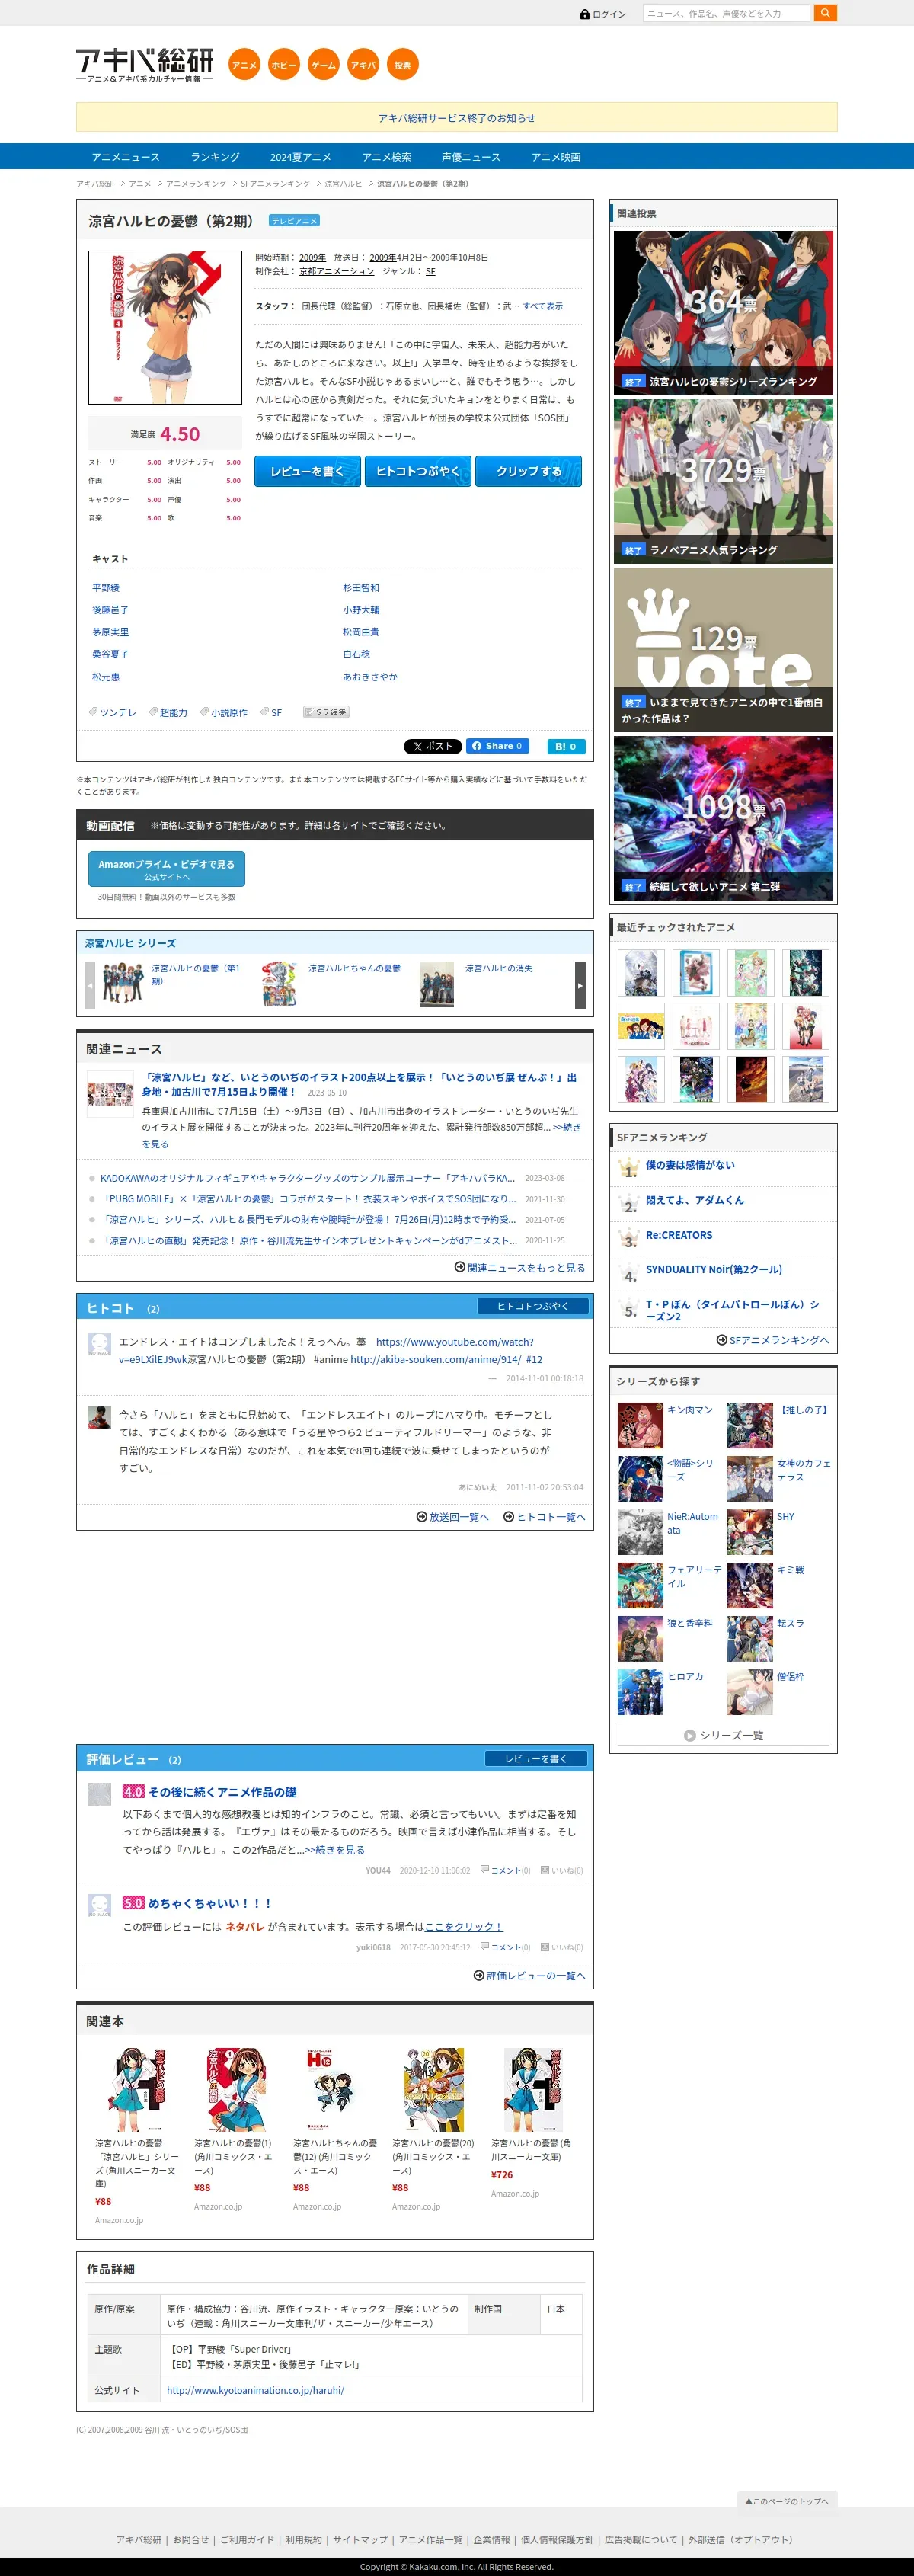914x2576 pixels.
Task: Click cast member 杉田智和
Action: (361, 588)
